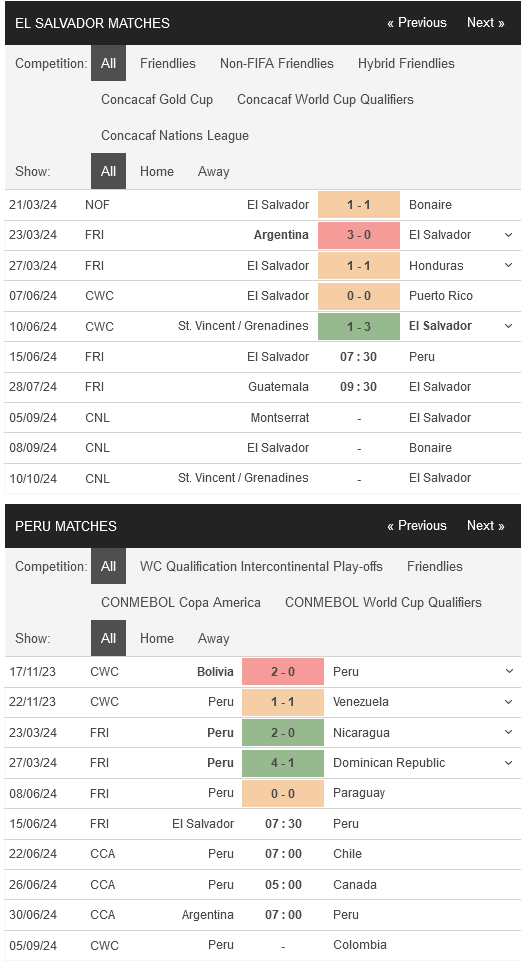Expand Bolivia vs Peru match details

(x=508, y=671)
